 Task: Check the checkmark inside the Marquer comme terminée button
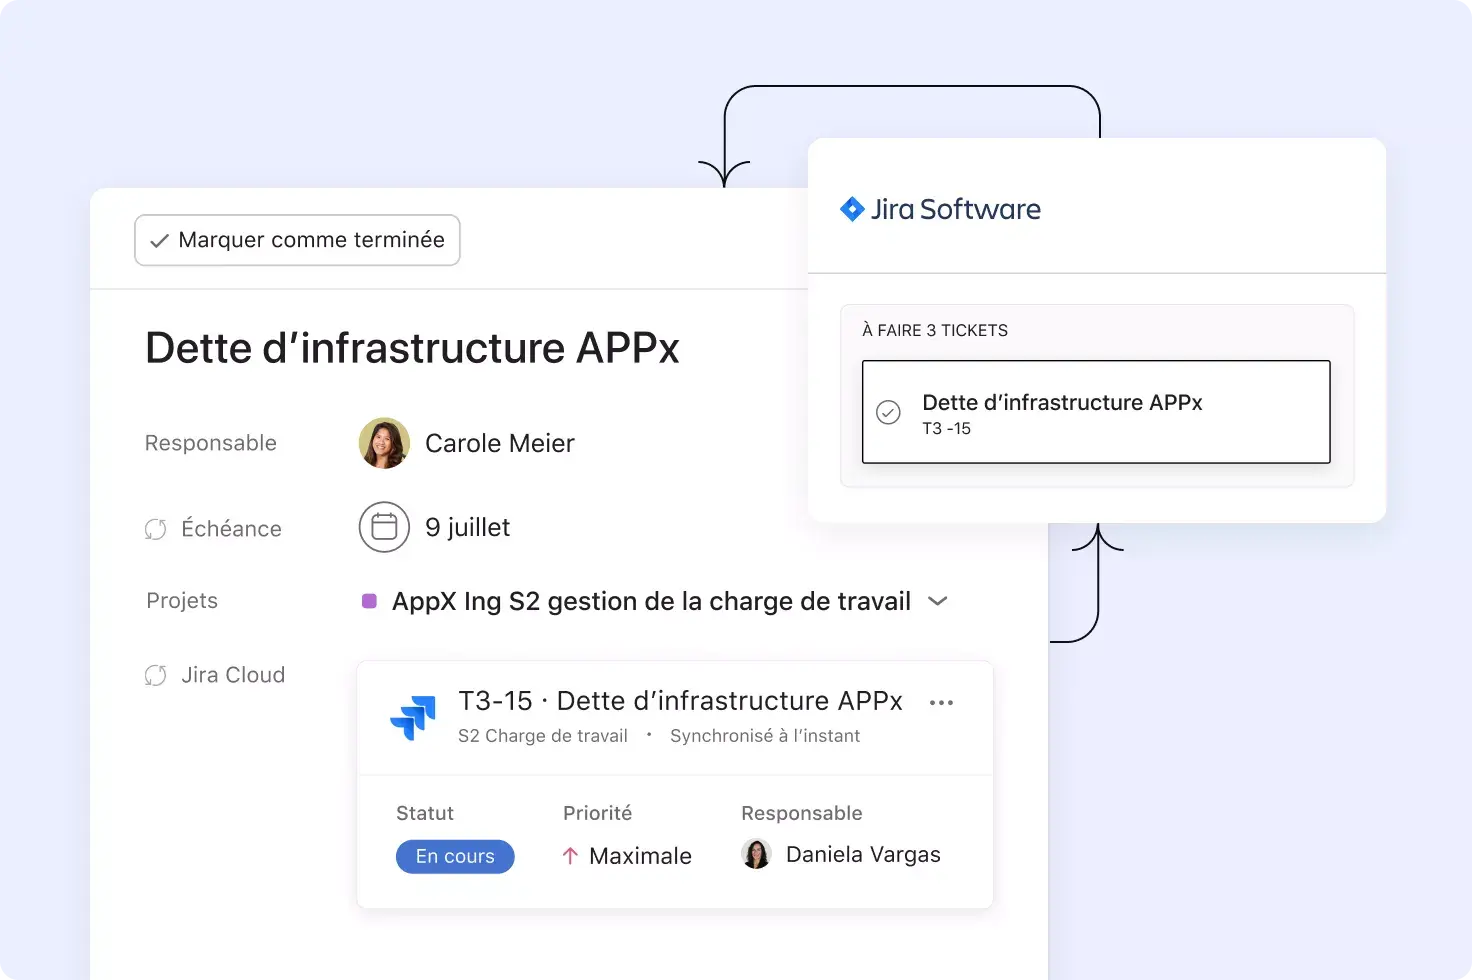[x=159, y=240]
